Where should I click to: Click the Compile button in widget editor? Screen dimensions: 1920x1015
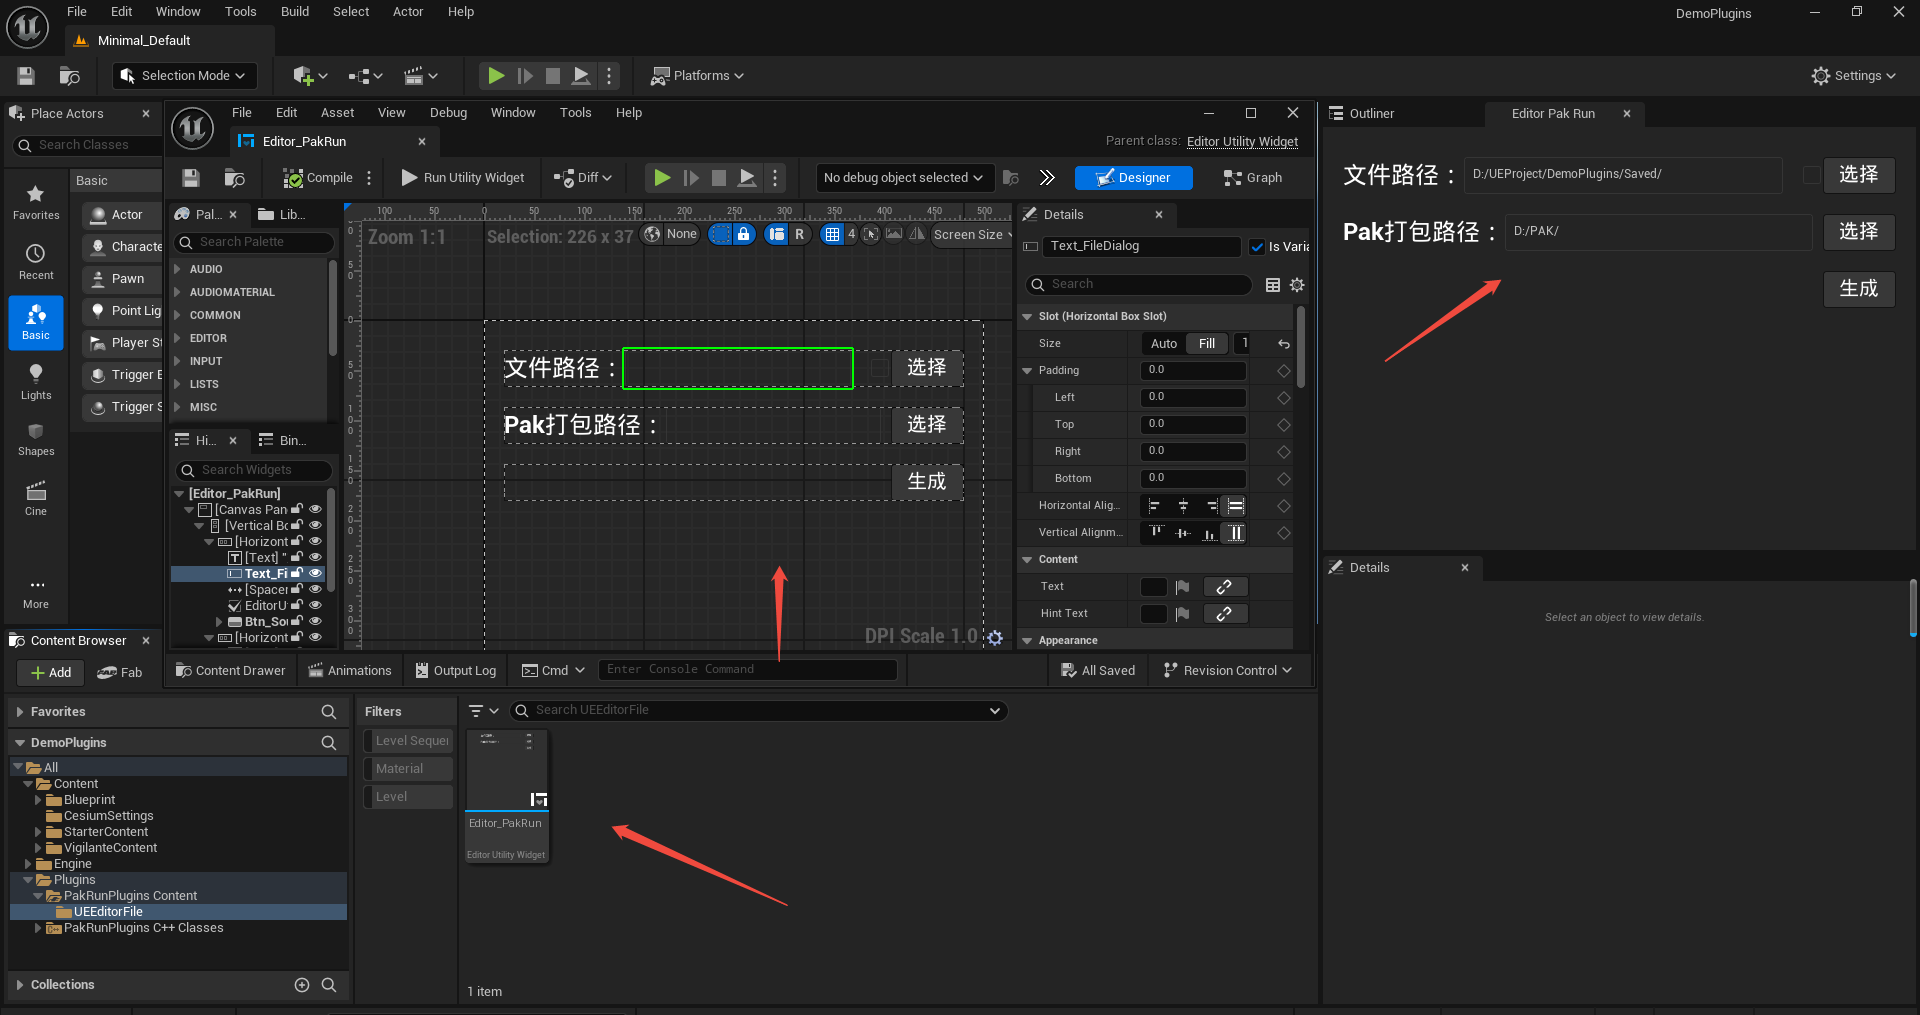pos(318,178)
